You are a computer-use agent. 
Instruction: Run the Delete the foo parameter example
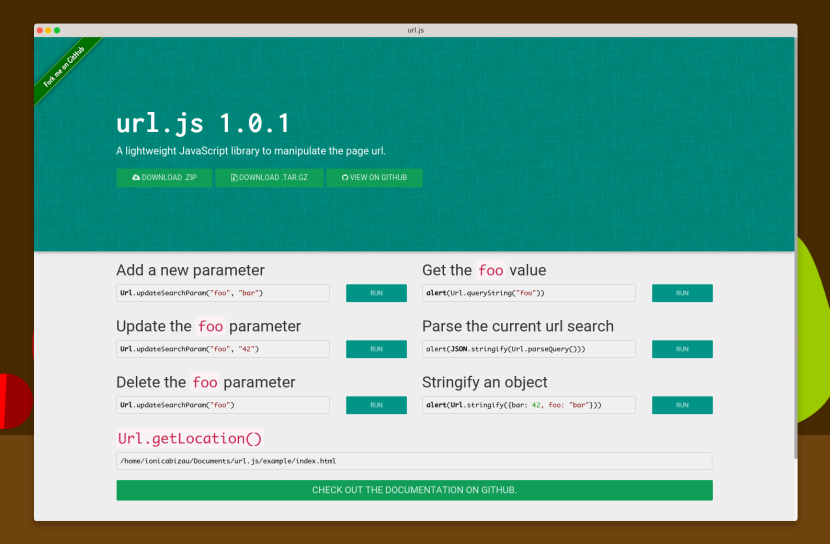[x=376, y=405]
